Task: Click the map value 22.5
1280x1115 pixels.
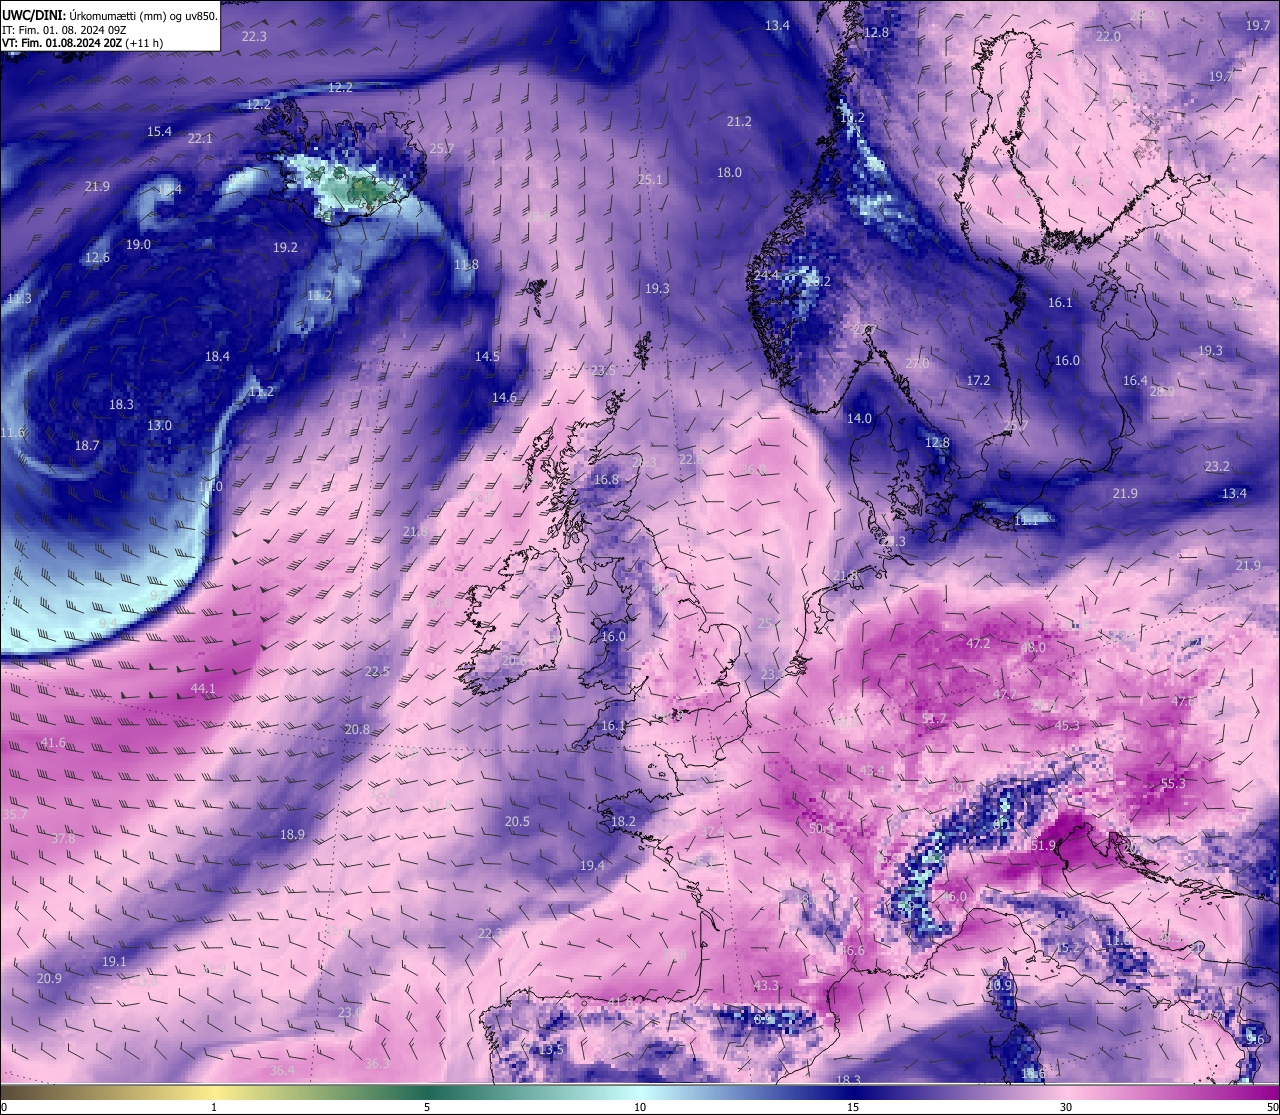Action: 377,672
